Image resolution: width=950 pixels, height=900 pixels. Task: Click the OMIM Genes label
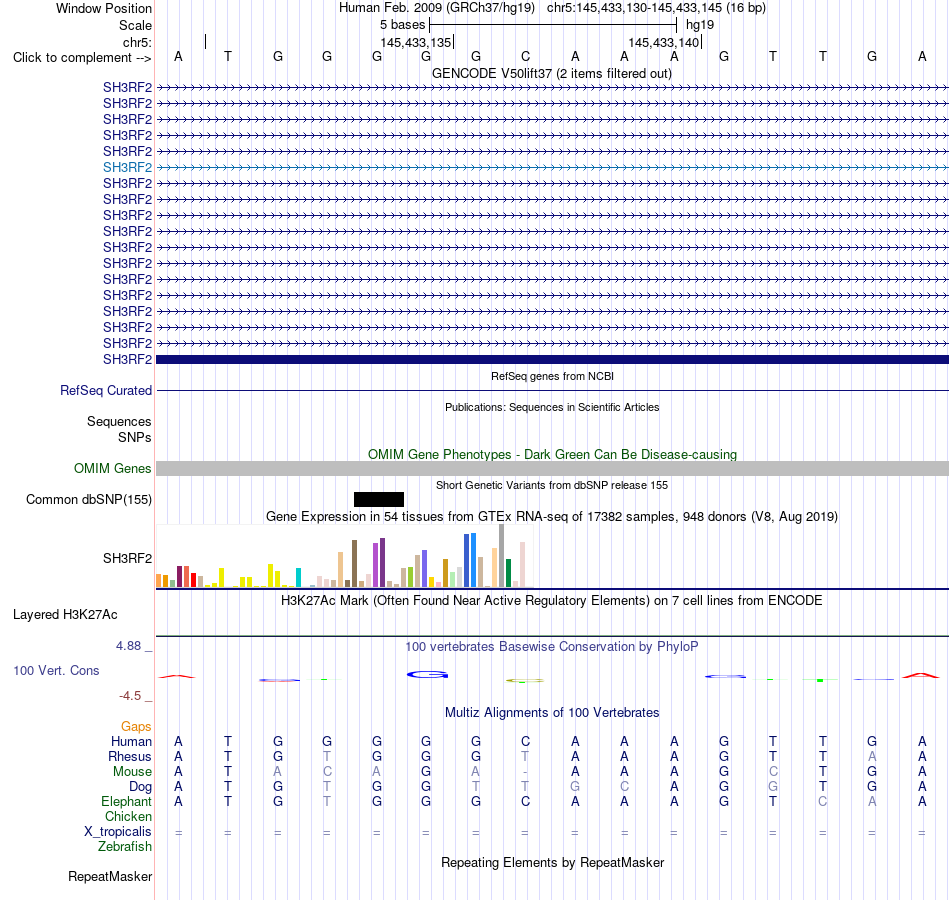pos(112,468)
